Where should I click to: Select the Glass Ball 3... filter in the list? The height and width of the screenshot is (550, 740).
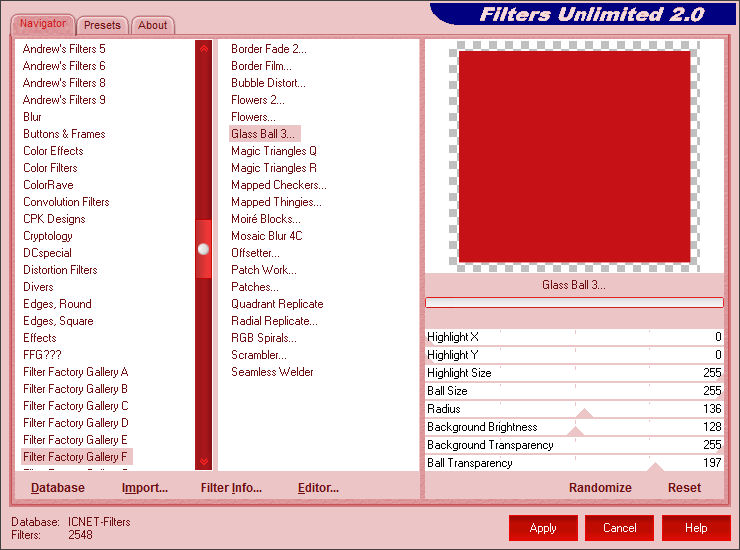pyautogui.click(x=264, y=134)
